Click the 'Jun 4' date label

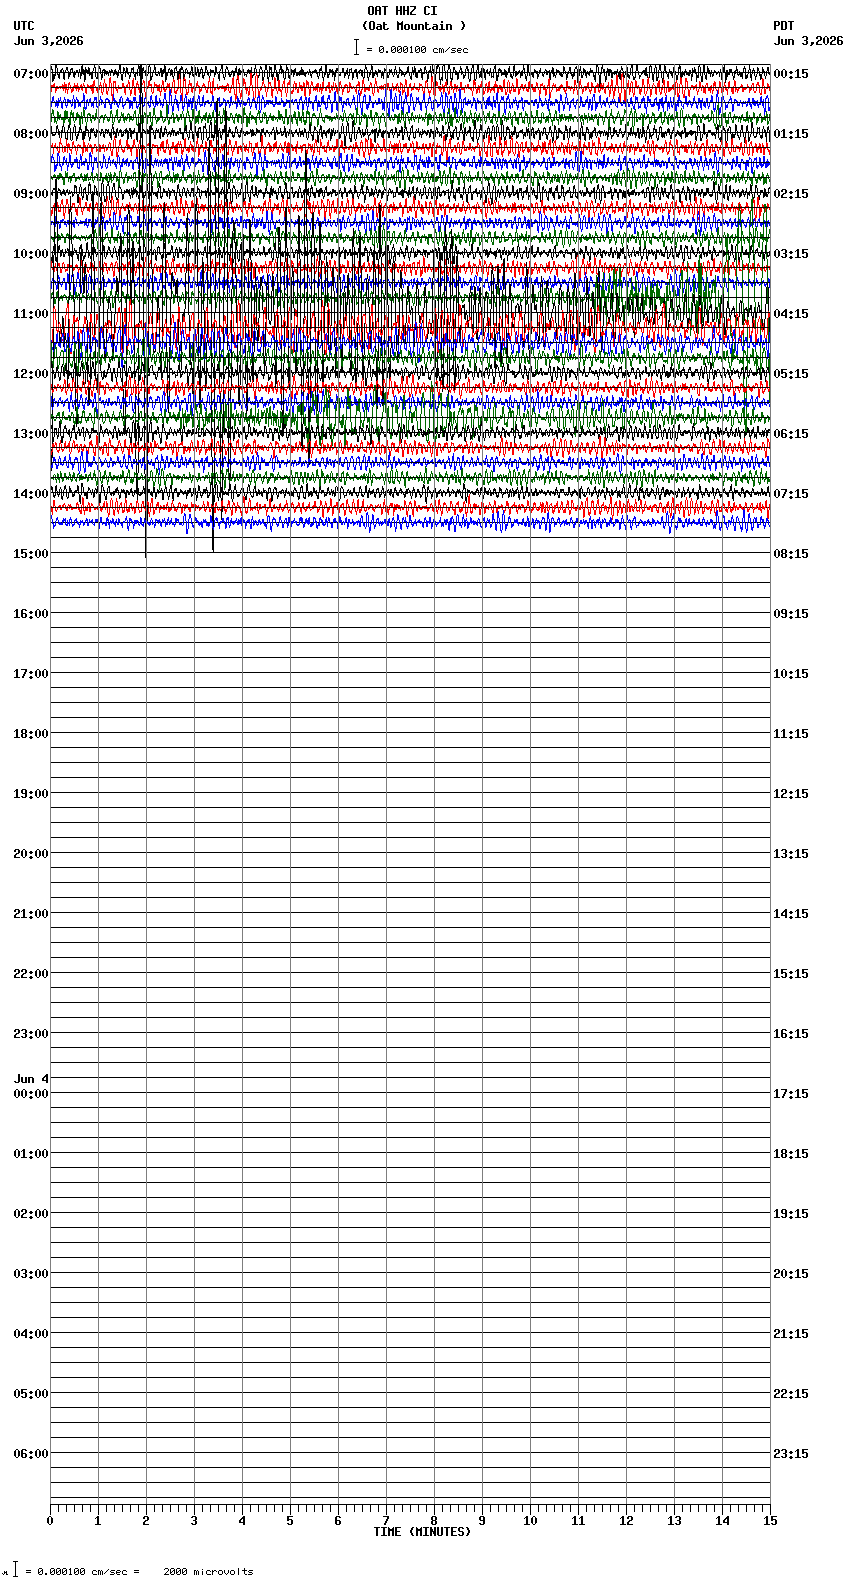click(x=31, y=1079)
